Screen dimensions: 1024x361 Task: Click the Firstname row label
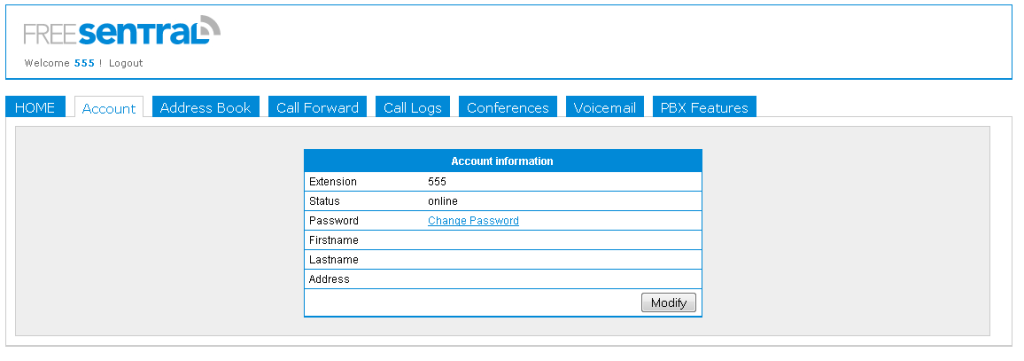click(334, 240)
